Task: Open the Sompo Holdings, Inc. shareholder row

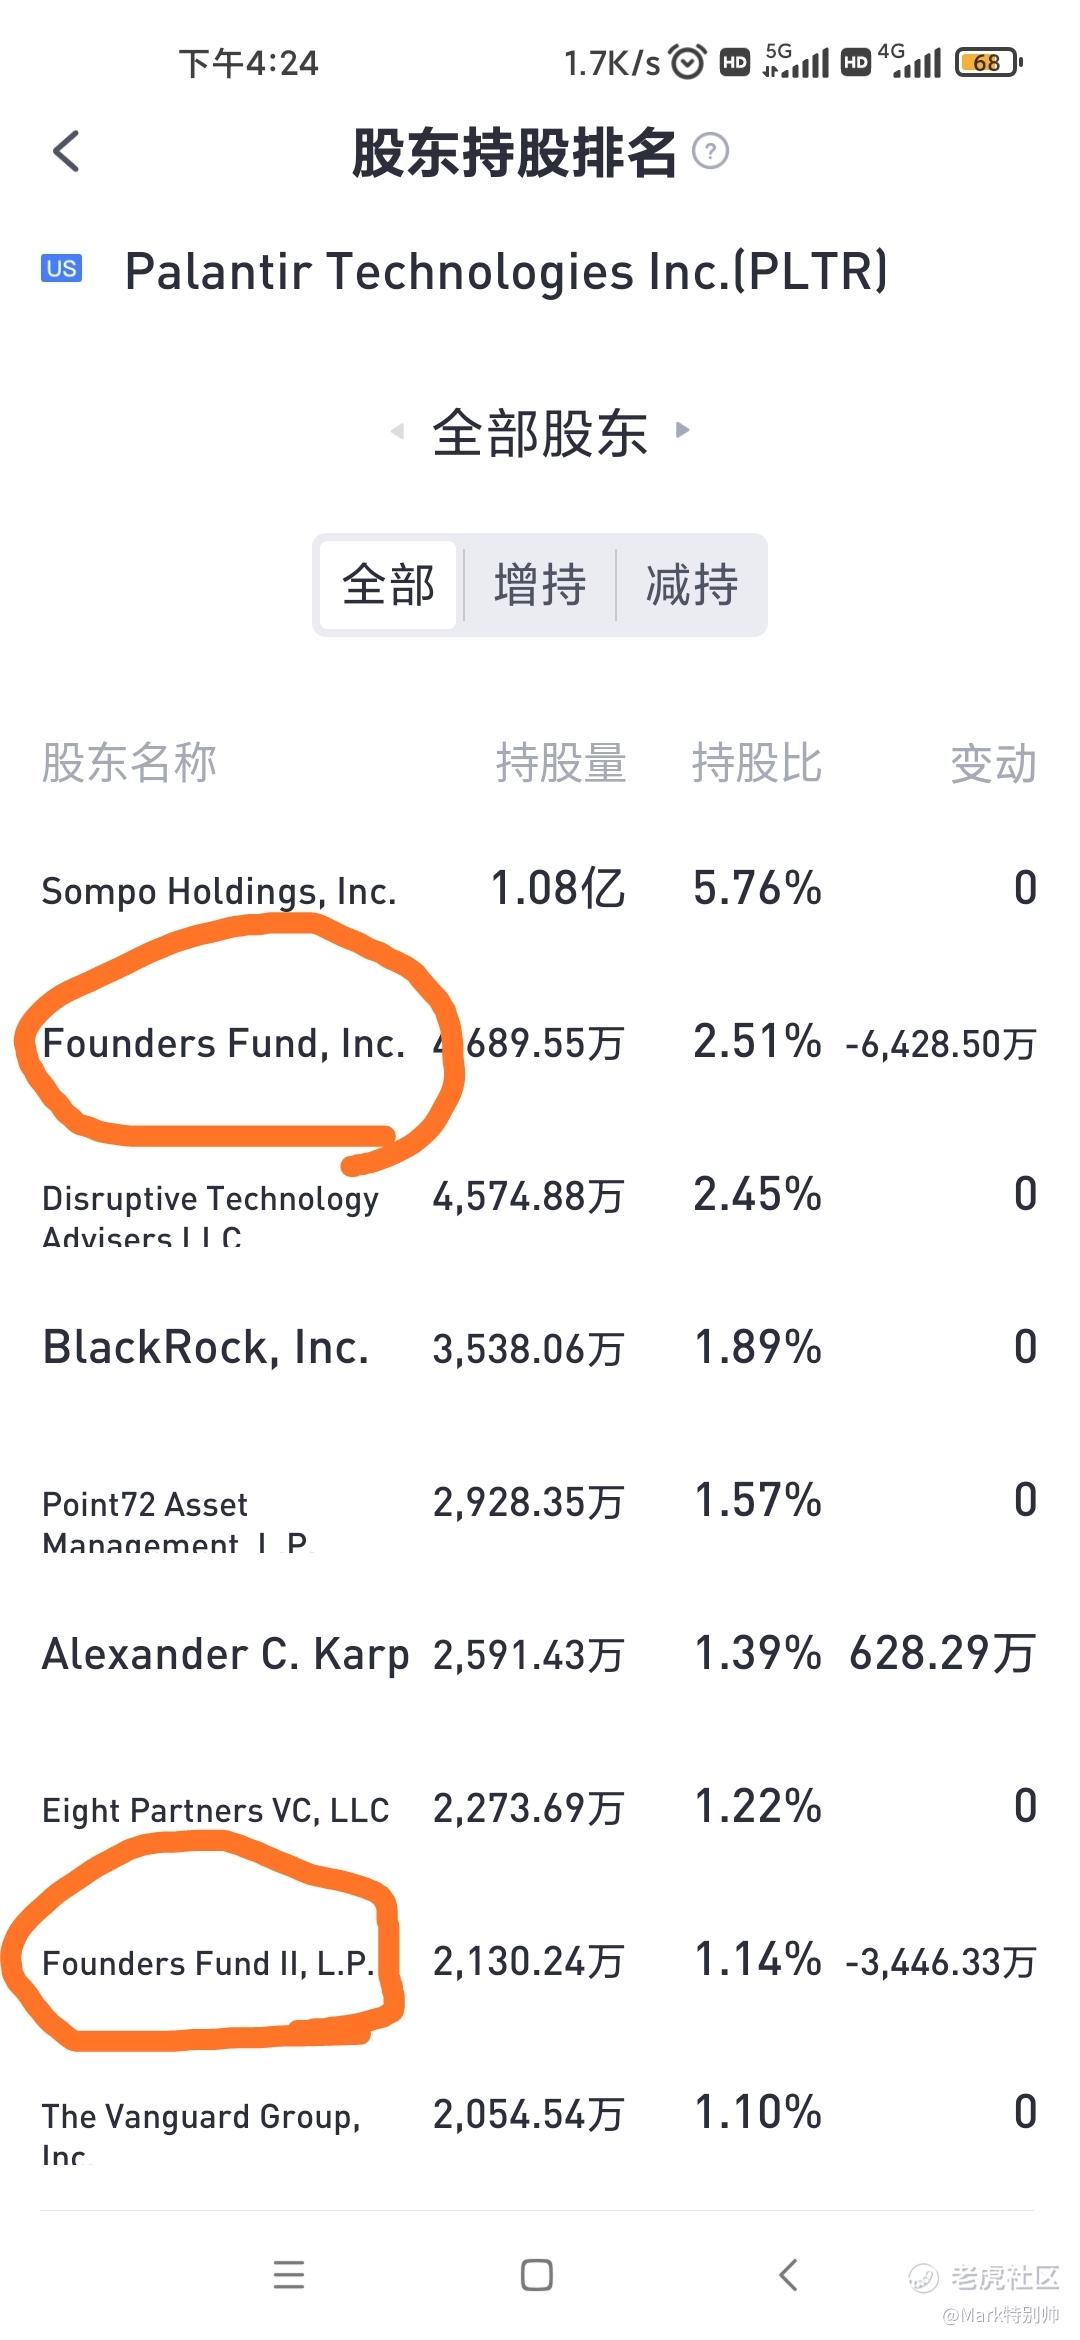Action: coord(219,890)
